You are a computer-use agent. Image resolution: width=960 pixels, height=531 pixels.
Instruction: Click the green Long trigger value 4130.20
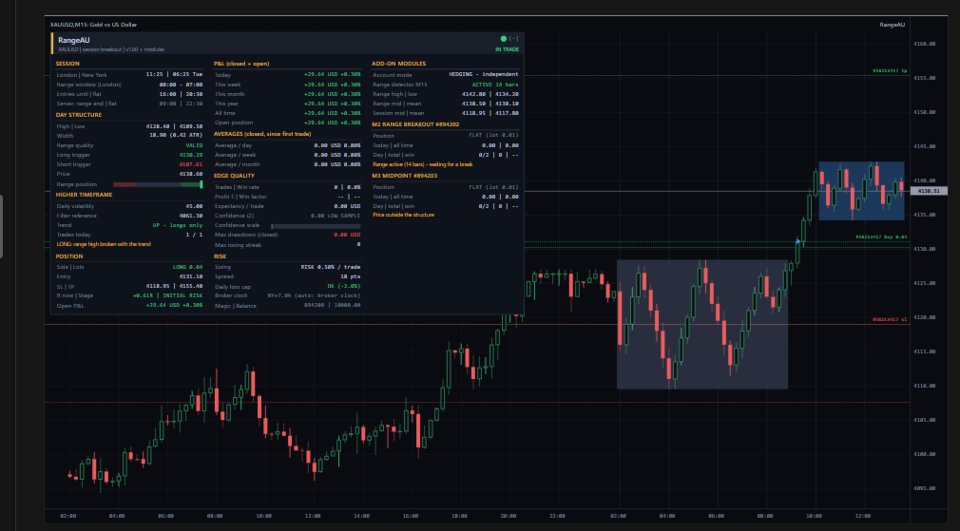191,155
